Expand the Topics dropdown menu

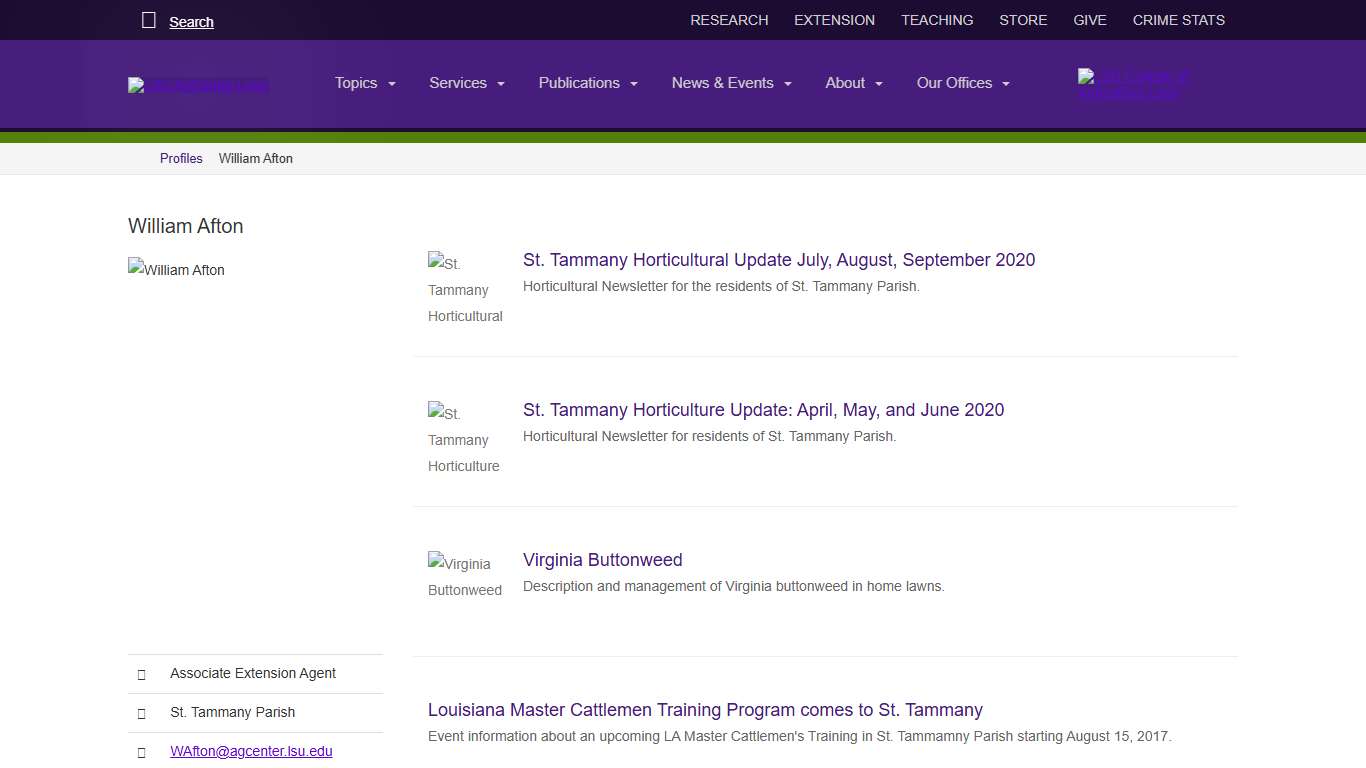365,83
